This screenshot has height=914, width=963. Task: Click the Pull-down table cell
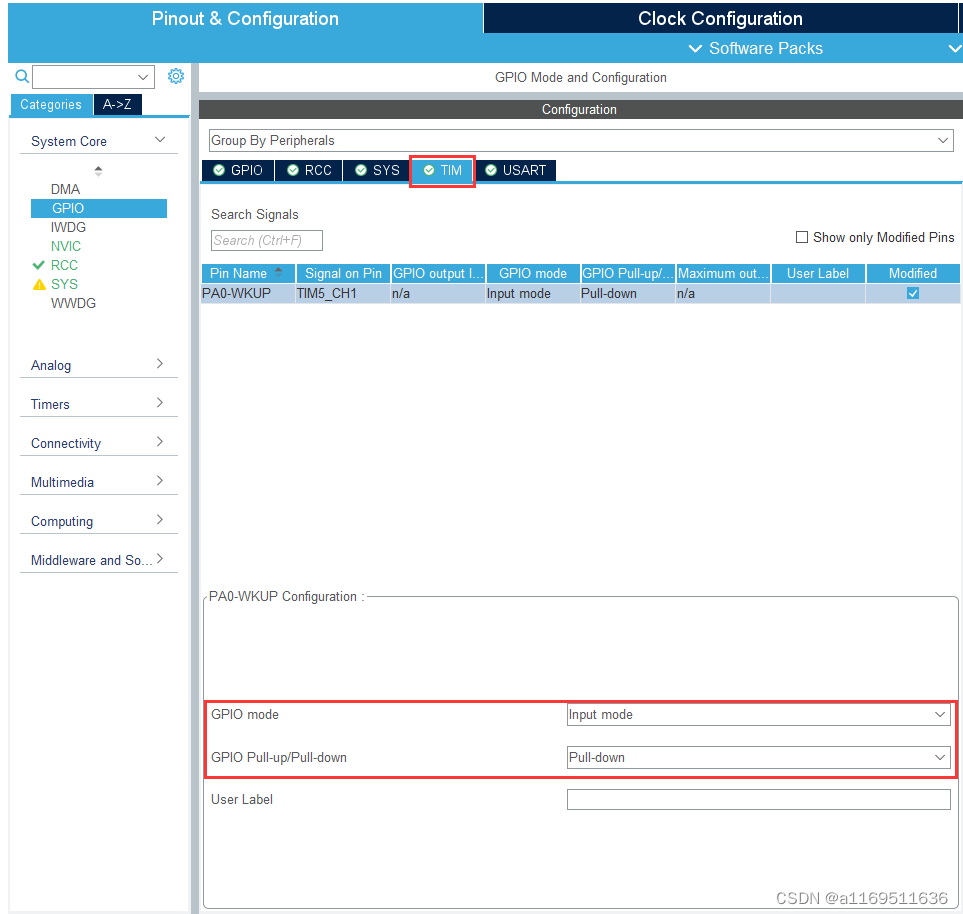[628, 293]
